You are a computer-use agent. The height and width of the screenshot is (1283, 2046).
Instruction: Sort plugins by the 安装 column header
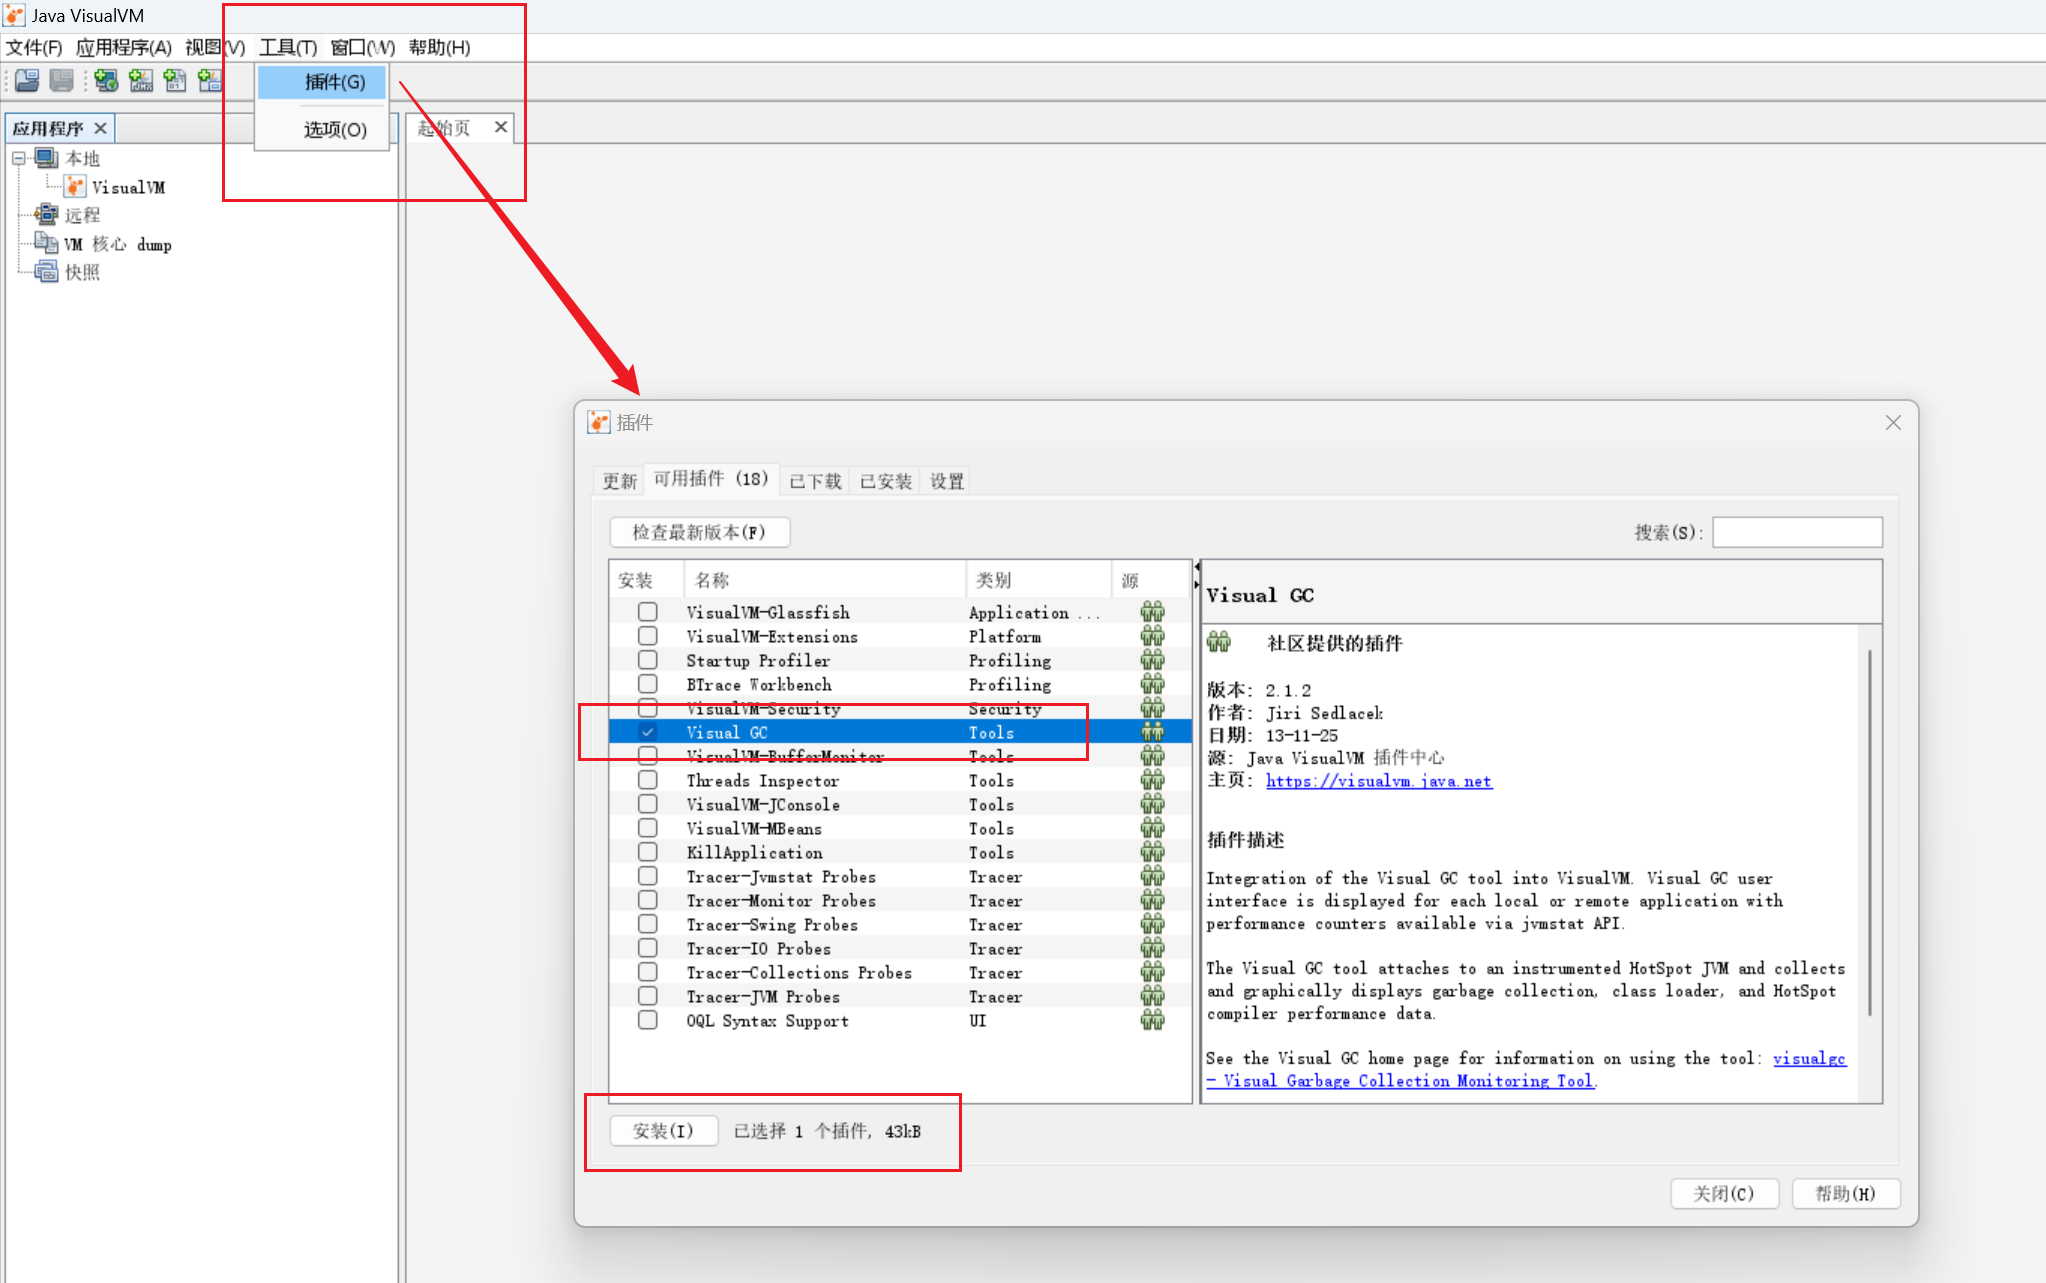pos(646,580)
